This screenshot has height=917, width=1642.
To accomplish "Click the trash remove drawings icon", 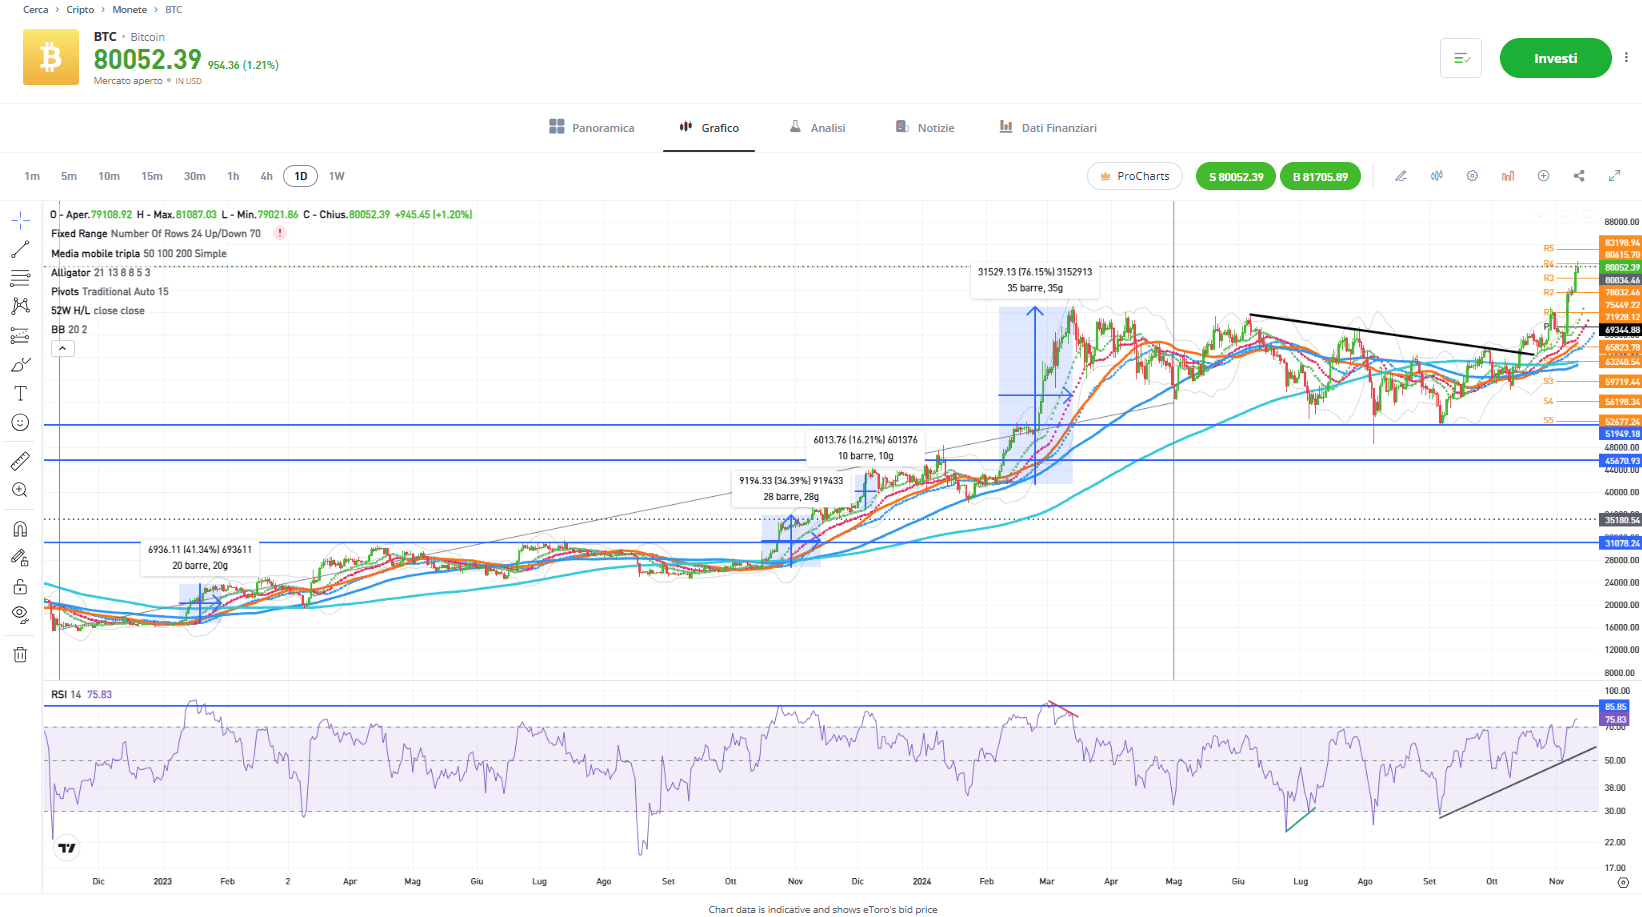I will 20,655.
